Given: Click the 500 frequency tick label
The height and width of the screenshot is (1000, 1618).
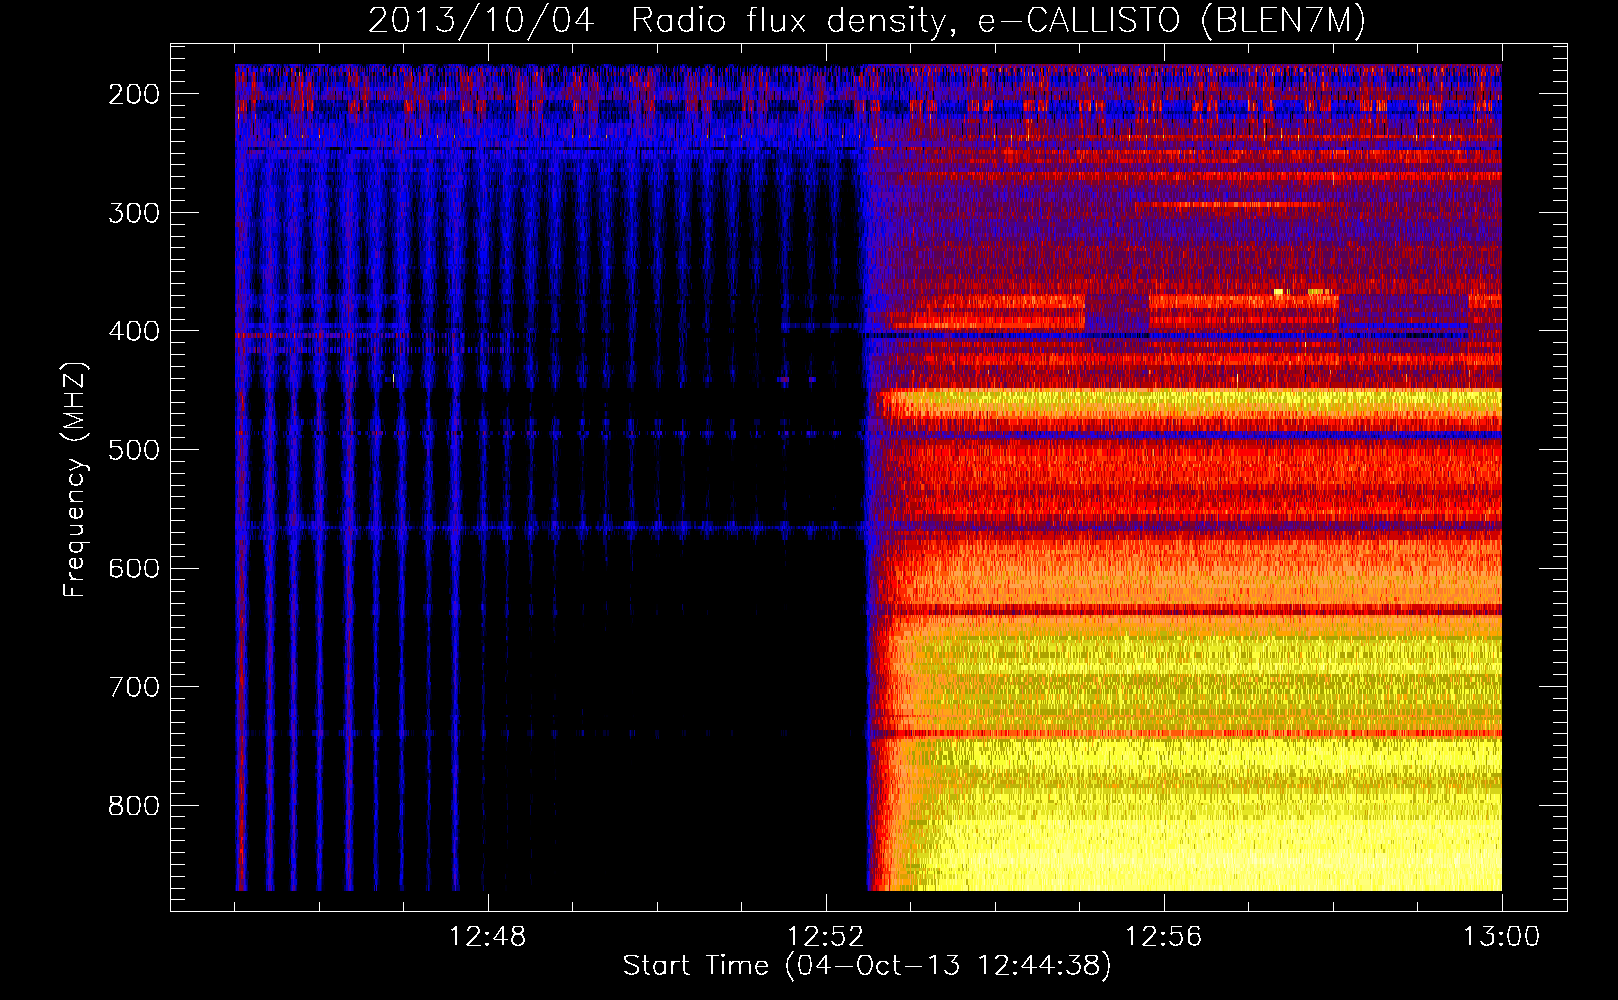Looking at the screenshot, I should 134,450.
